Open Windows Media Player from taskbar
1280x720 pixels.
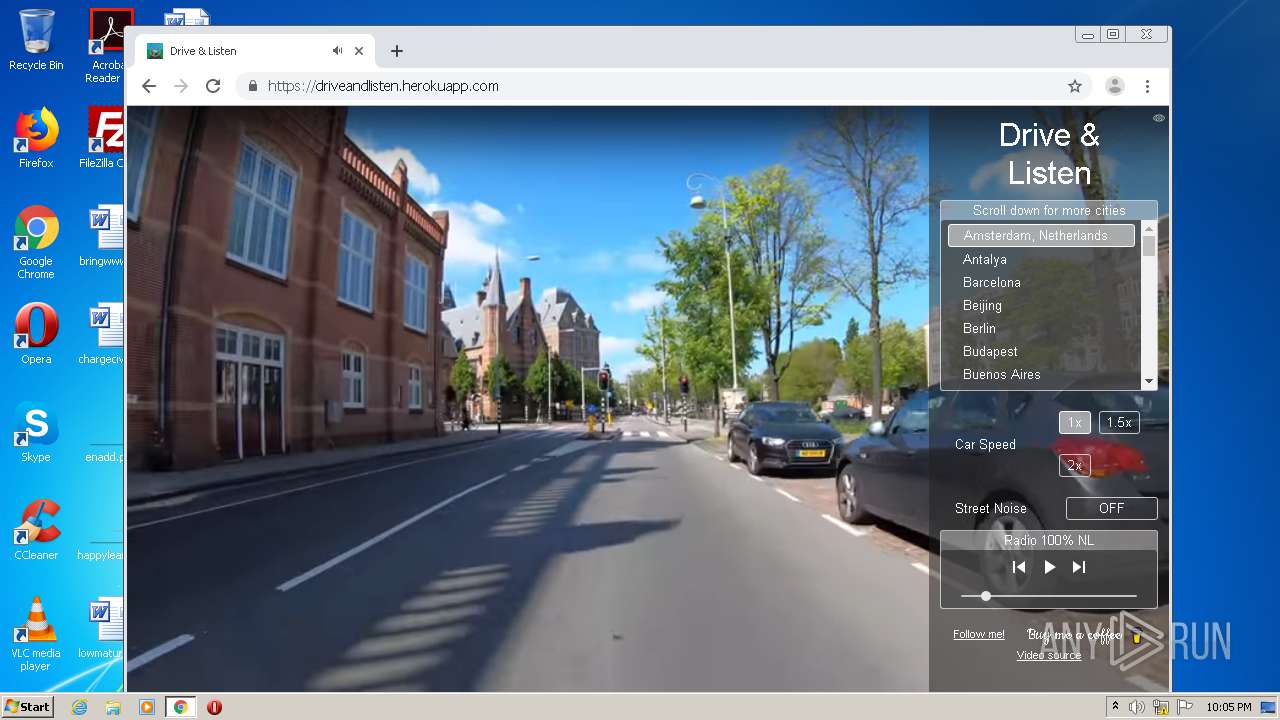[x=147, y=707]
